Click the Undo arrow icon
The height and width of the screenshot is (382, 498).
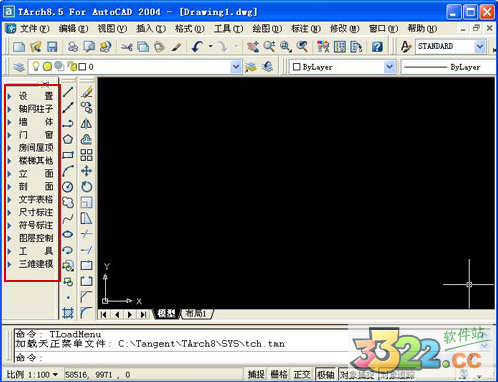(197, 47)
